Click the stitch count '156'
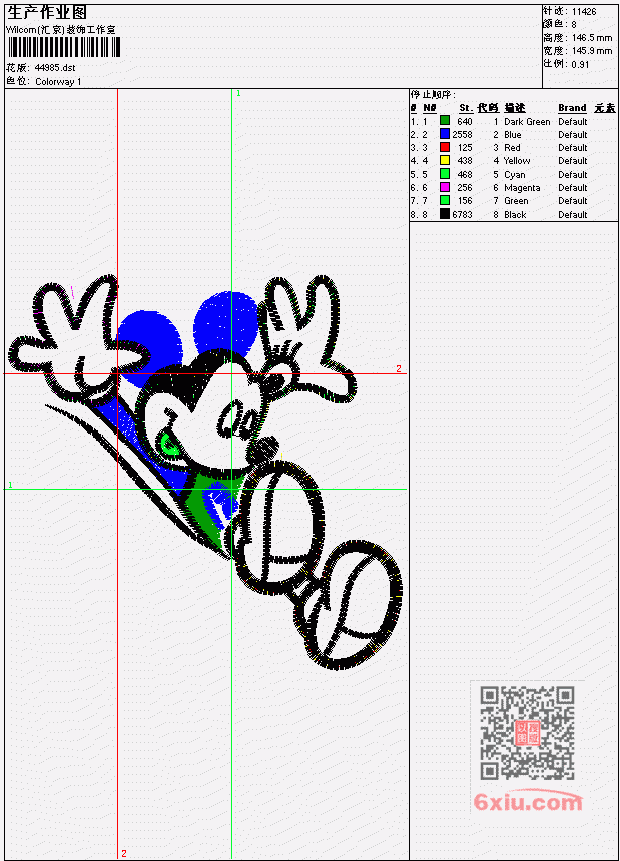Viewport: 620px width, 861px height. point(465,201)
